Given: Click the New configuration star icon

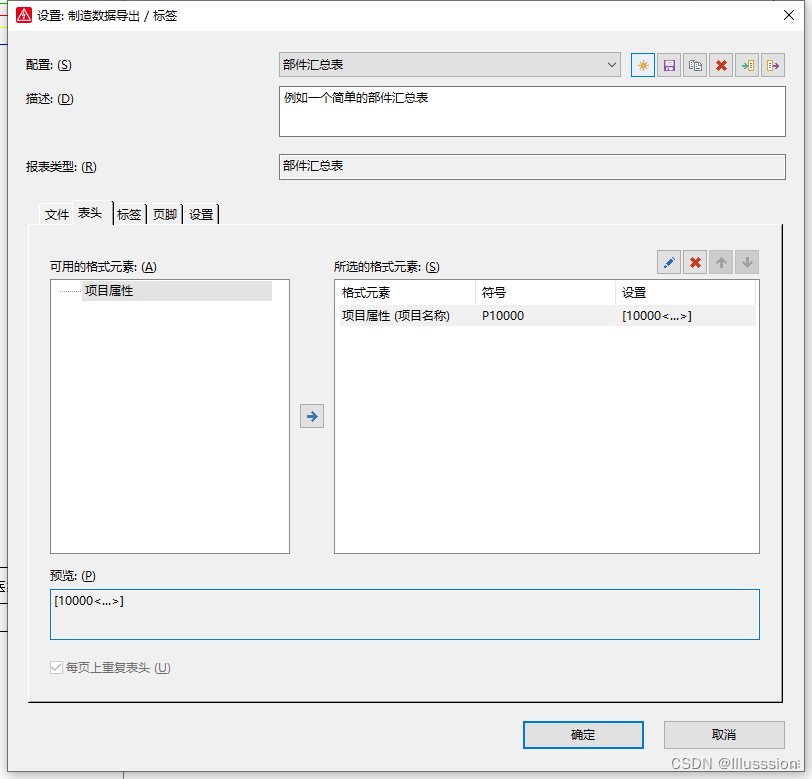Looking at the screenshot, I should [x=643, y=65].
